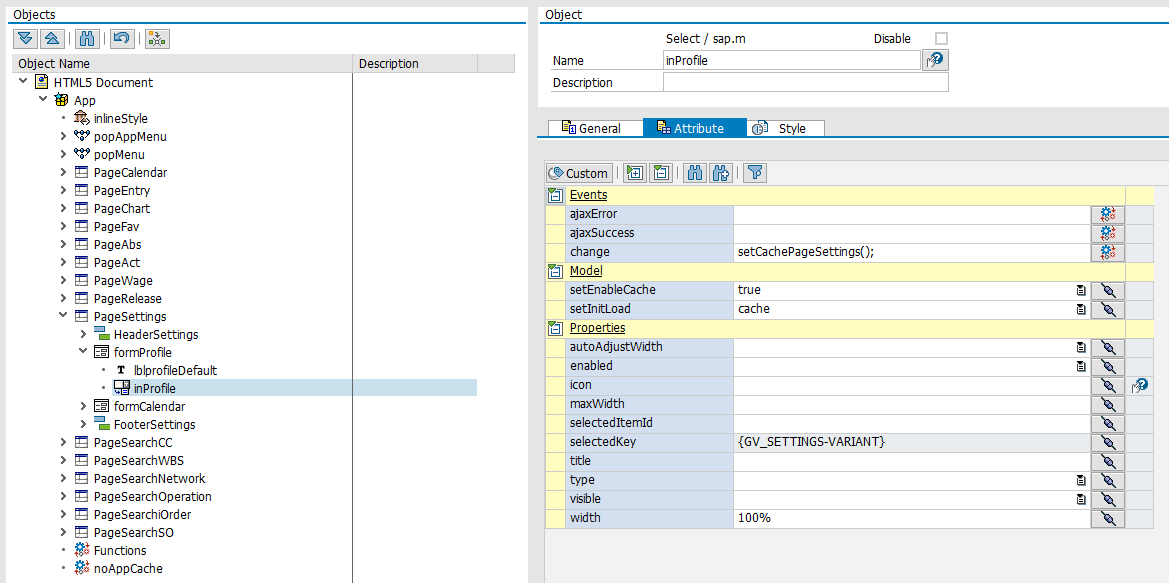The height and width of the screenshot is (583, 1169).
Task: Click the Find Next binoculars in the attribute toolbar
Action: point(721,173)
